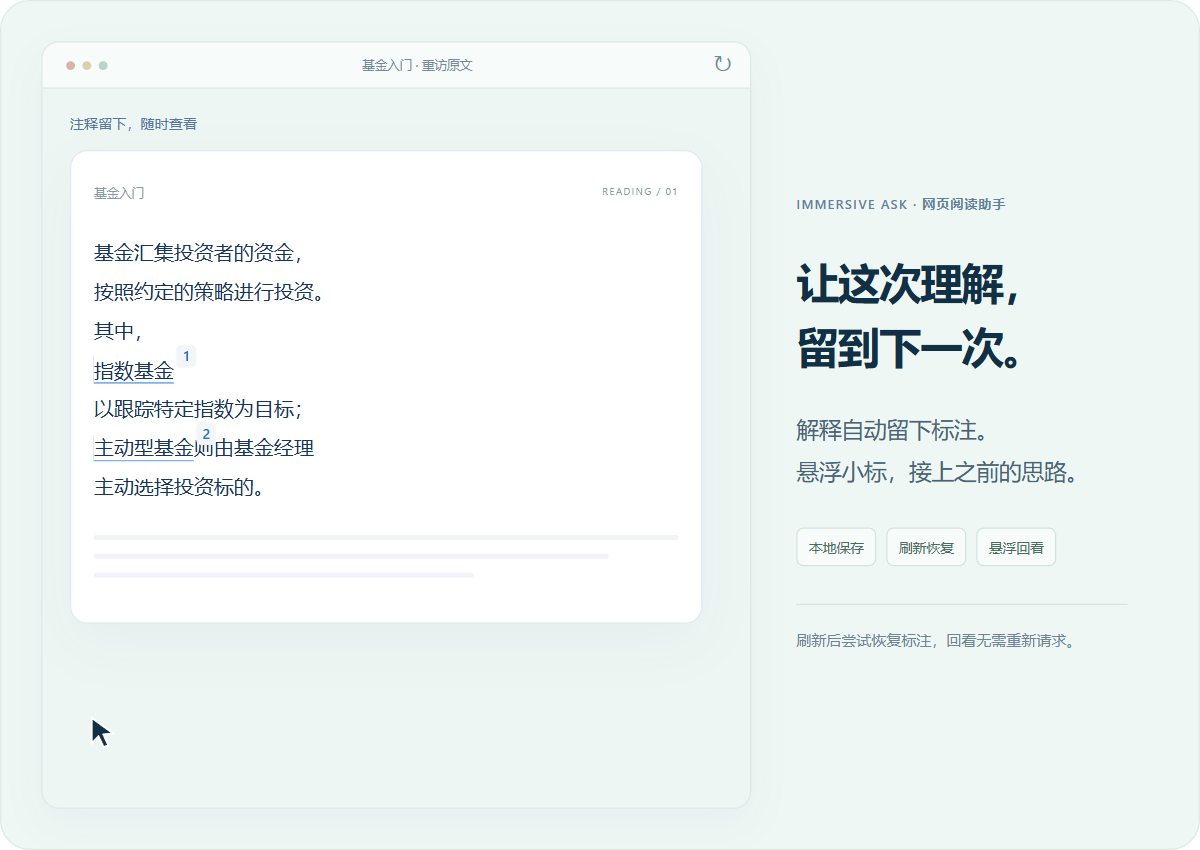Click the line 其中，
The width and height of the screenshot is (1200, 850).
tap(119, 331)
